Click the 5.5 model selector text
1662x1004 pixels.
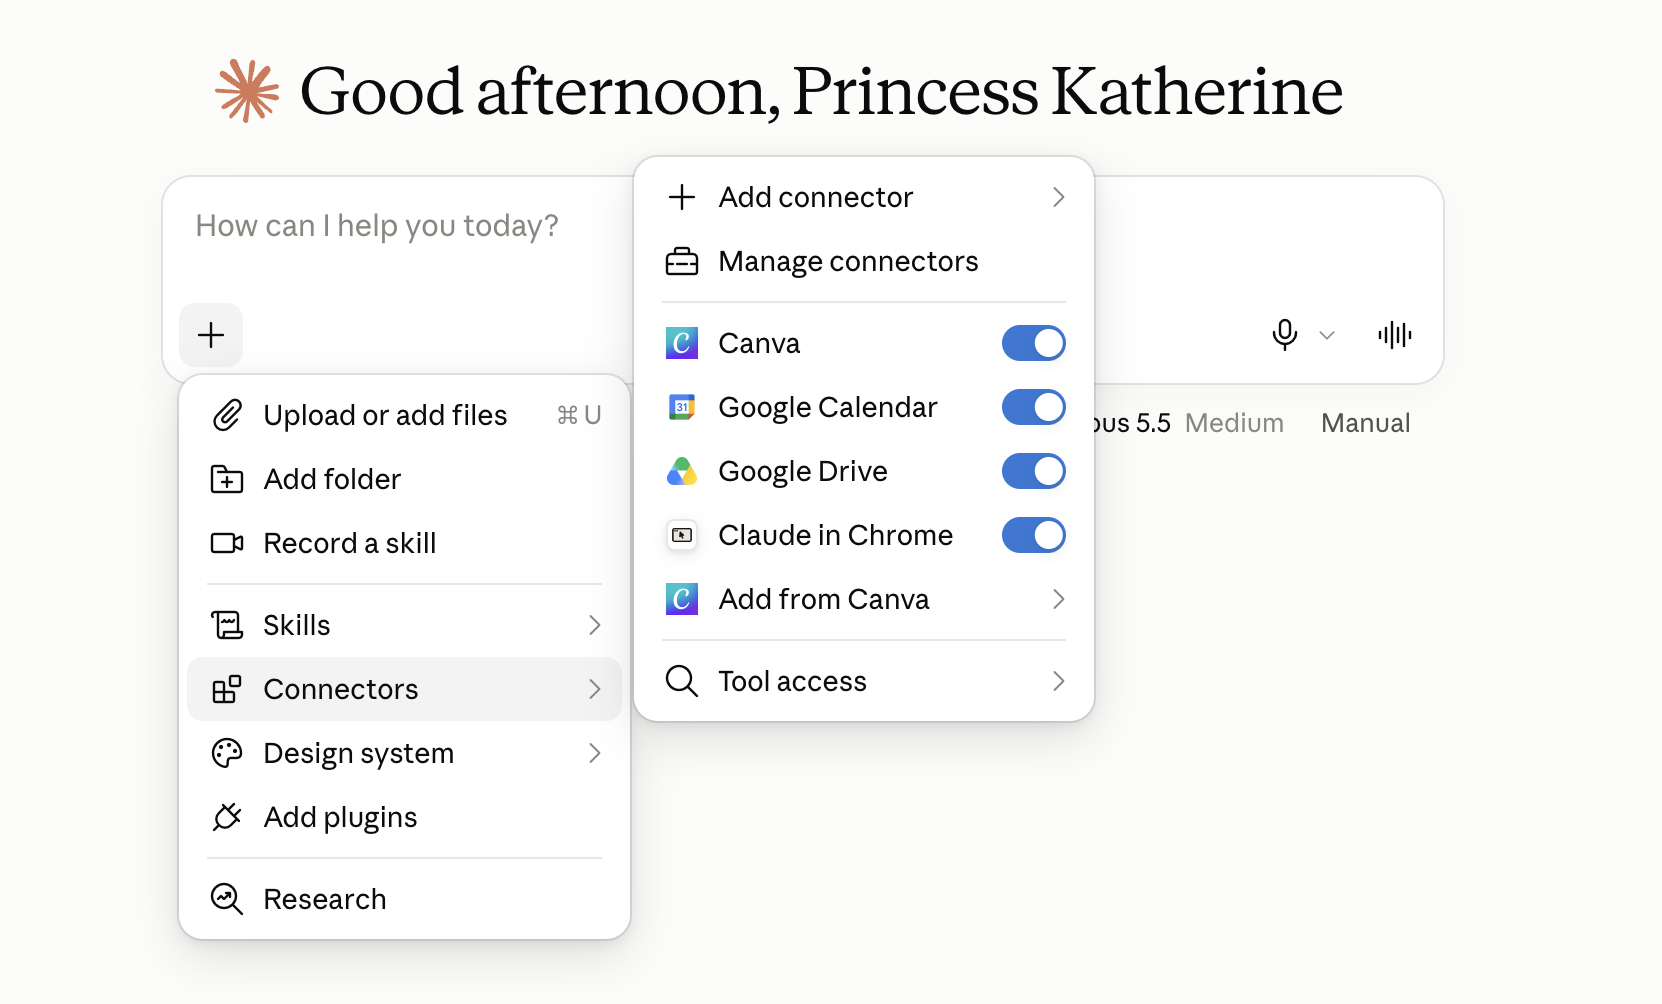pos(1153,423)
